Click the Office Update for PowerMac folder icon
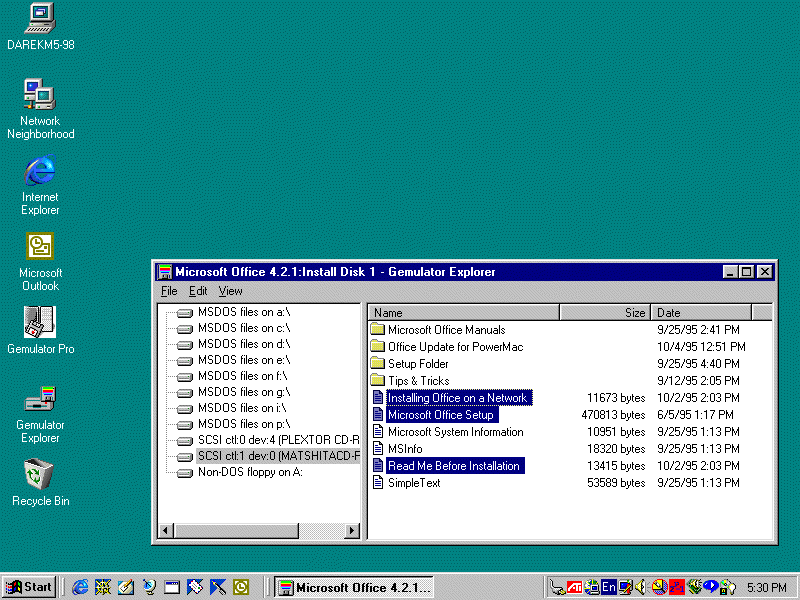The height and width of the screenshot is (600, 800). (x=378, y=346)
